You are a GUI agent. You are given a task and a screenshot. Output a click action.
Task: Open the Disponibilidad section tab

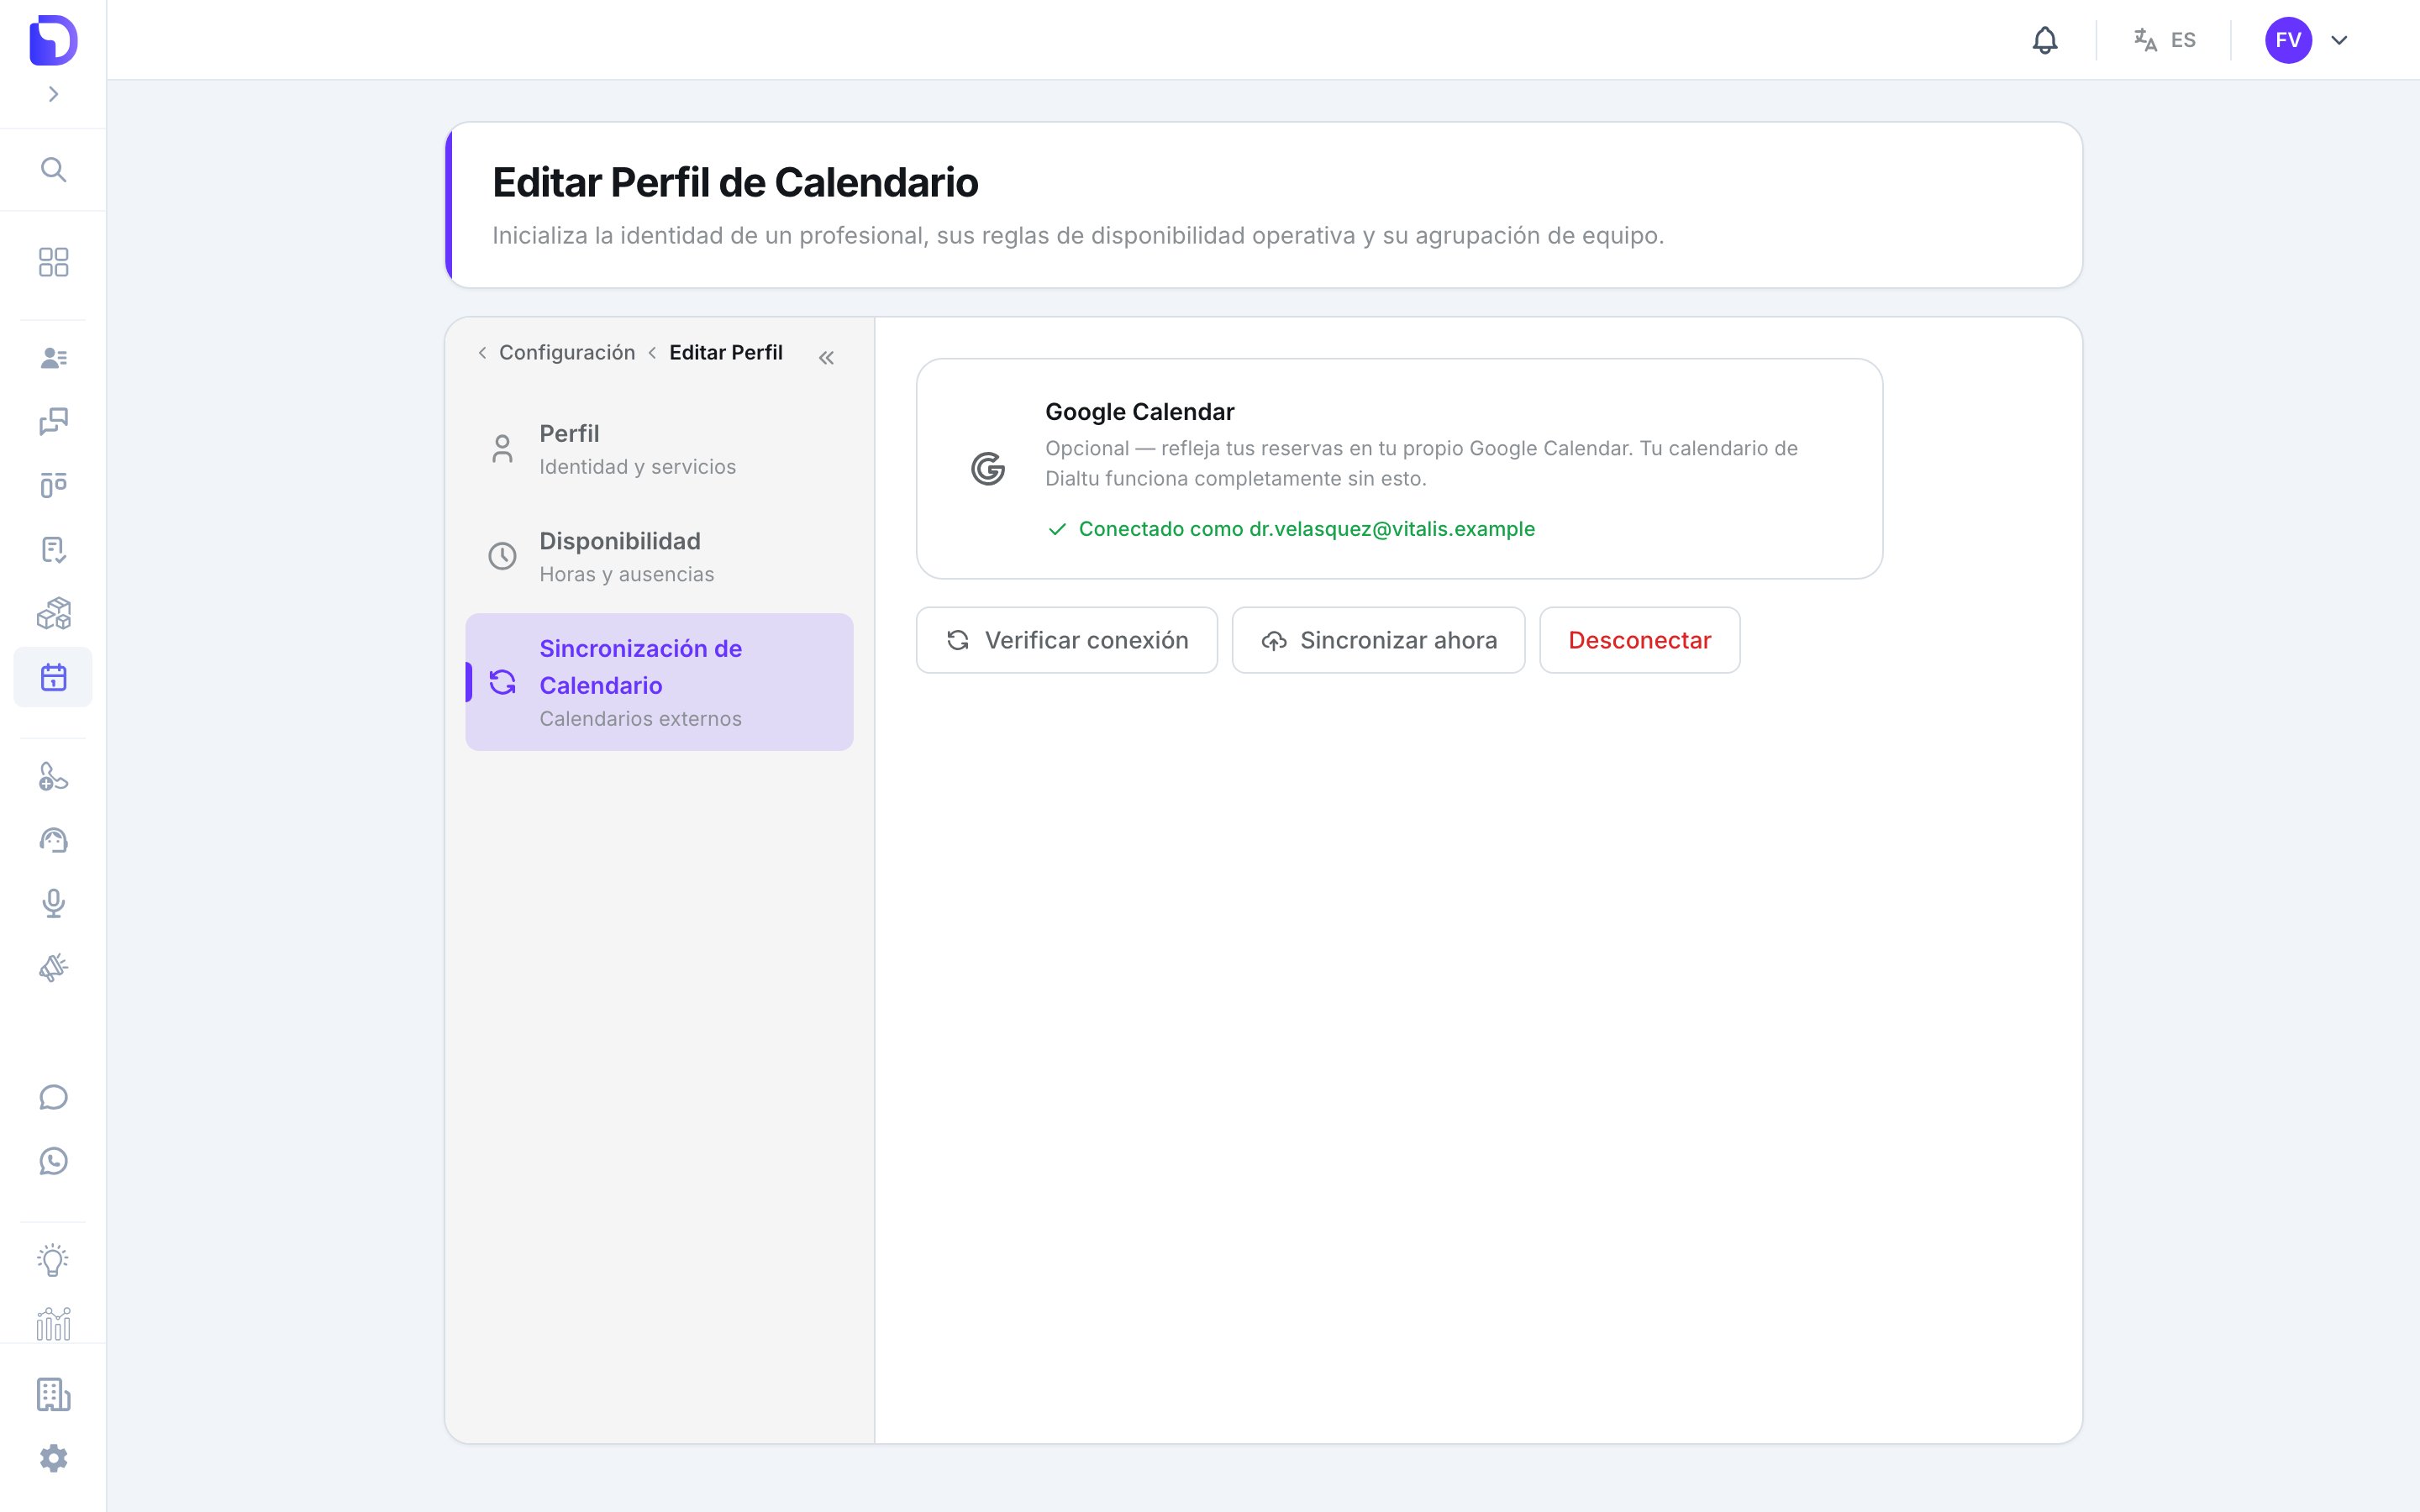(x=659, y=556)
